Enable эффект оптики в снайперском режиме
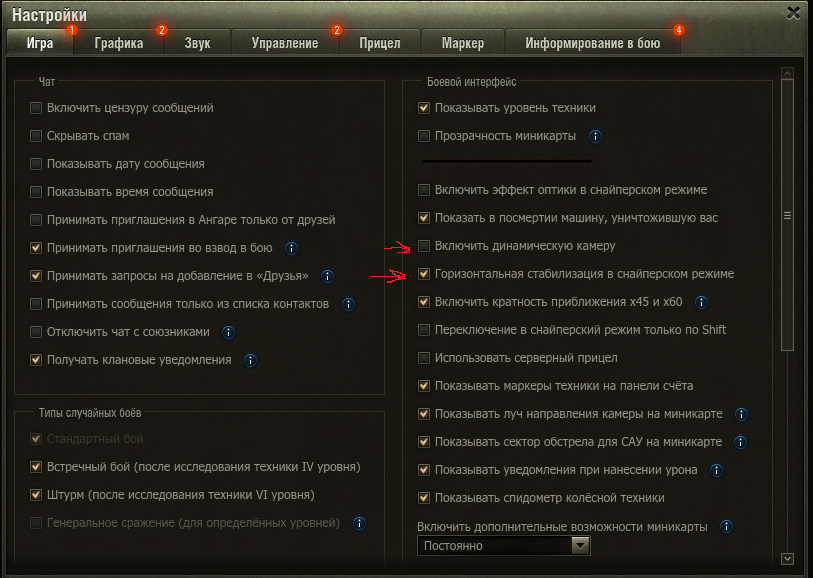The image size is (813, 578). [x=424, y=190]
